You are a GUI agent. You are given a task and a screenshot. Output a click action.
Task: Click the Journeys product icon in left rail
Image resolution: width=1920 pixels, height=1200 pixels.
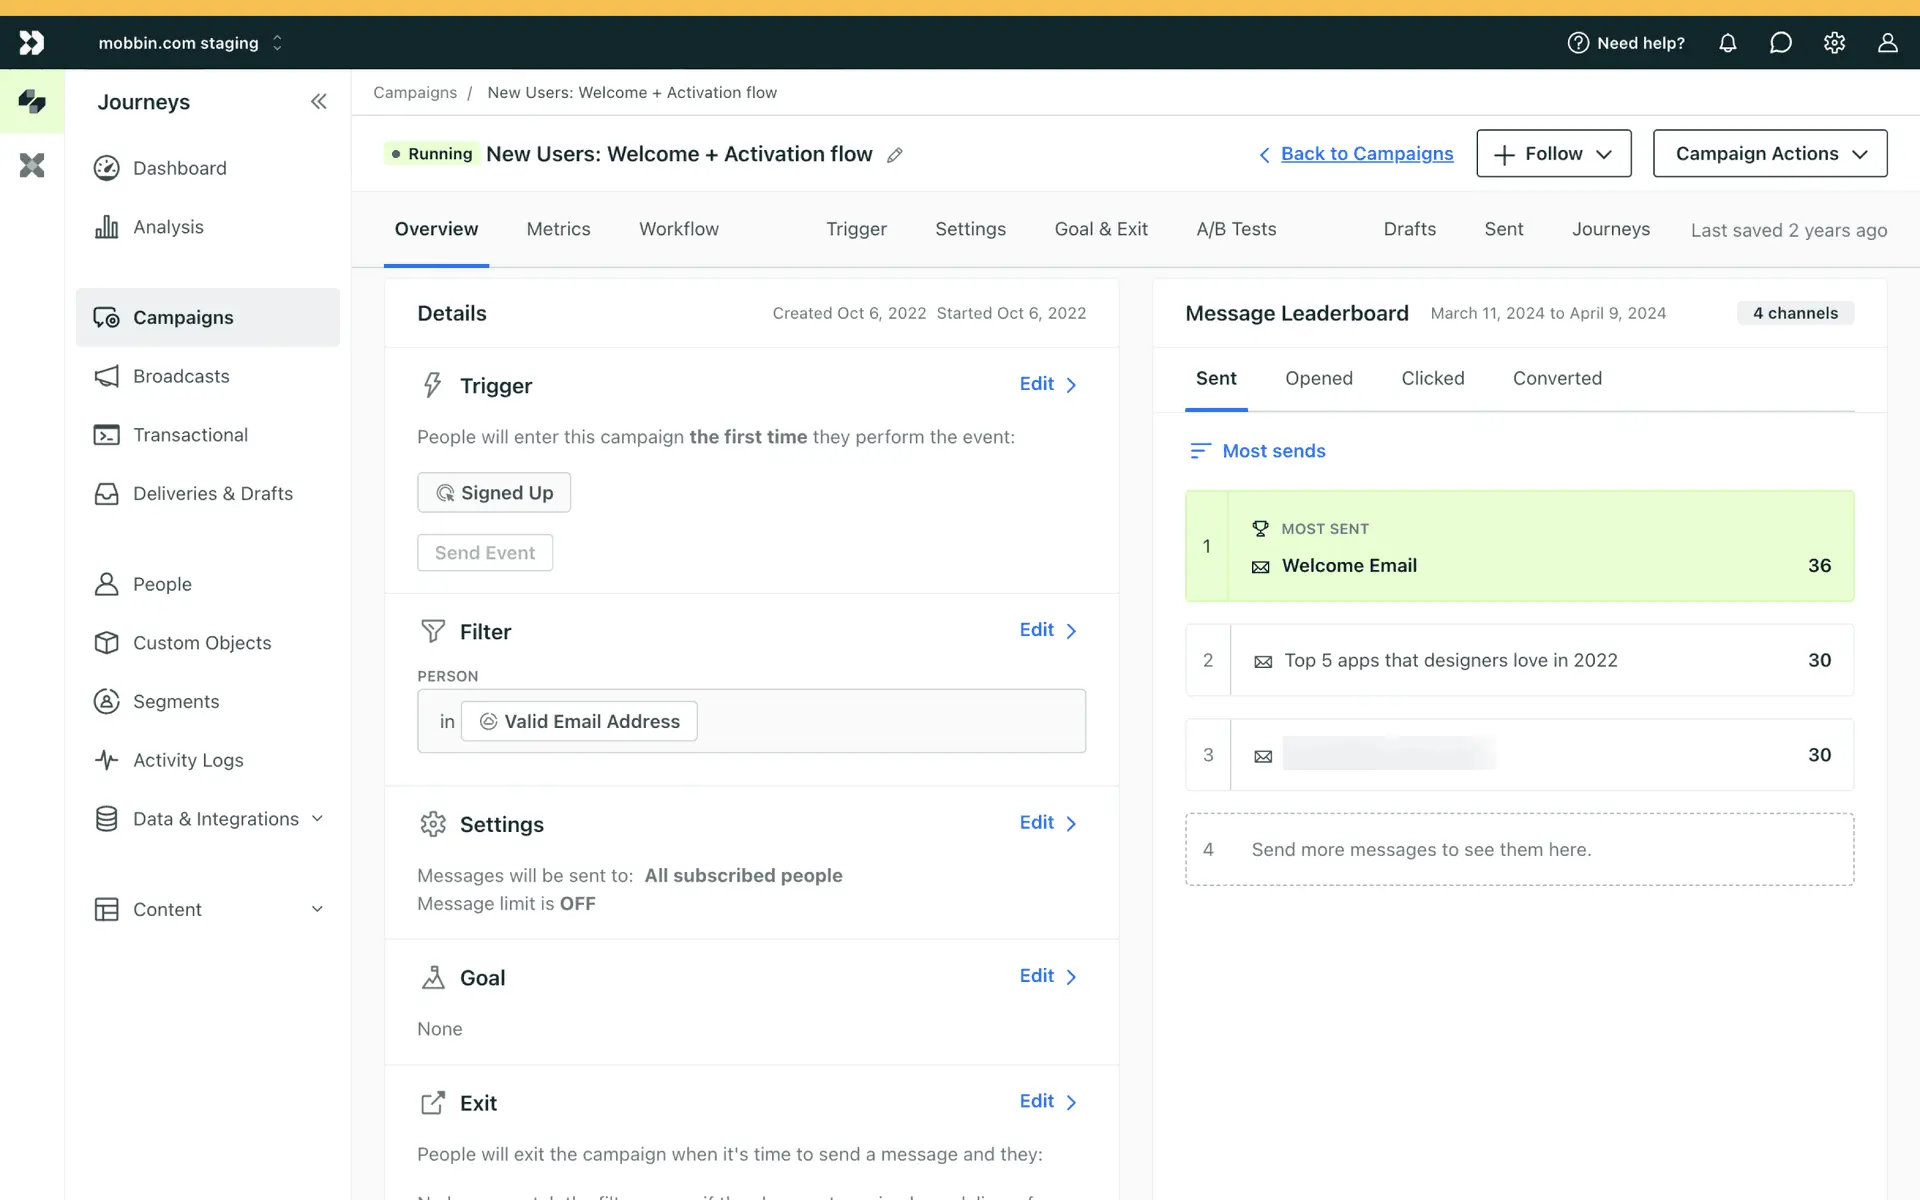tap(32, 101)
